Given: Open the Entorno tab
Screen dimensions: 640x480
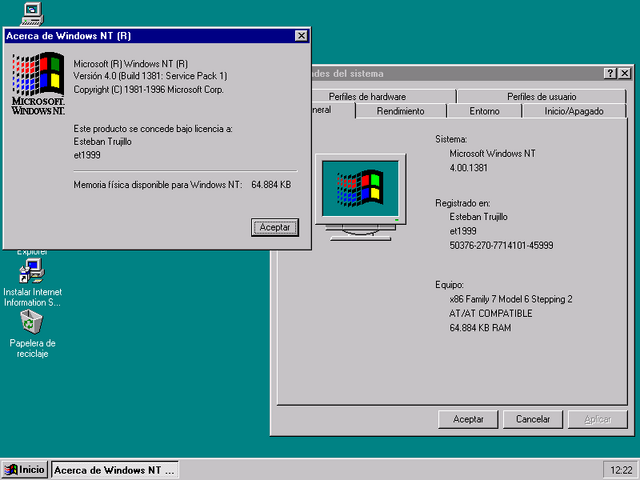Looking at the screenshot, I should [x=484, y=111].
